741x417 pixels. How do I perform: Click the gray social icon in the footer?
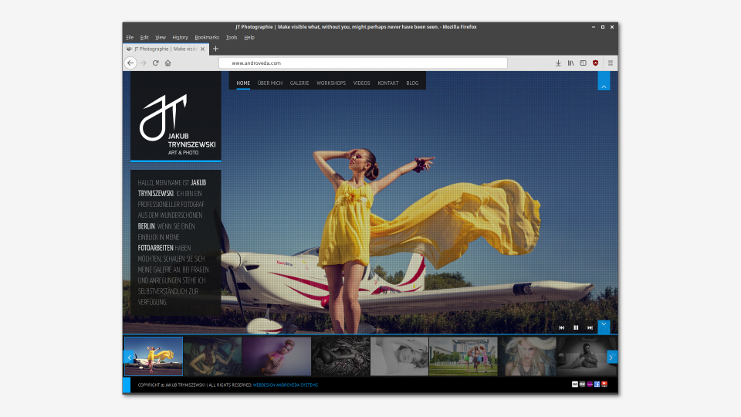point(582,384)
